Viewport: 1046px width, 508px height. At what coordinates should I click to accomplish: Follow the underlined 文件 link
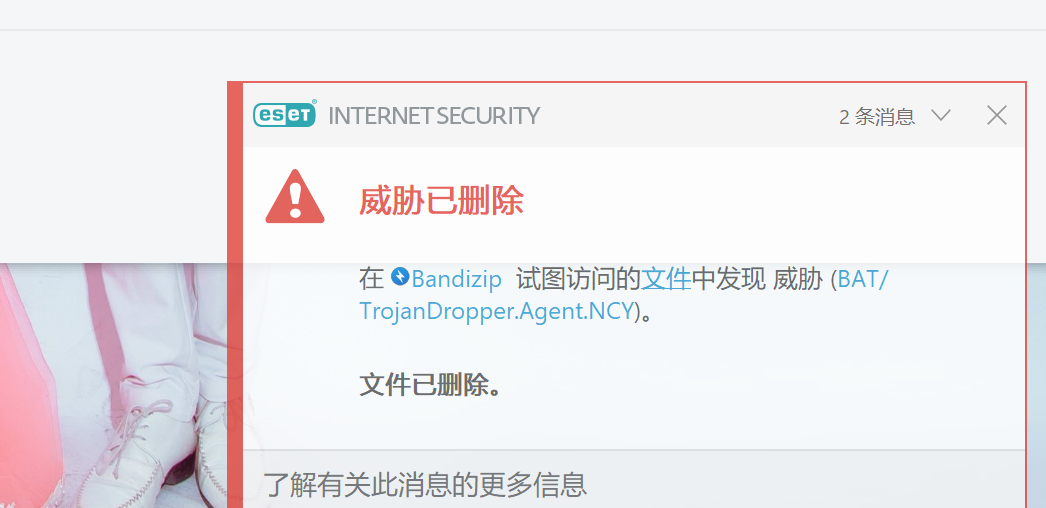pyautogui.click(x=666, y=279)
